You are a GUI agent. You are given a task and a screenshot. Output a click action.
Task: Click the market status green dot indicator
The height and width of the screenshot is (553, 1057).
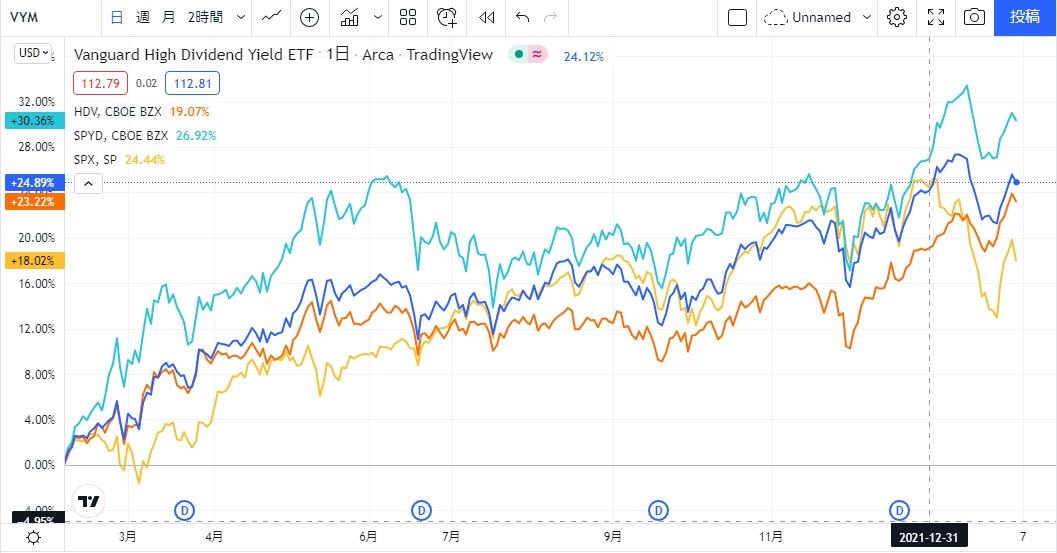point(518,55)
